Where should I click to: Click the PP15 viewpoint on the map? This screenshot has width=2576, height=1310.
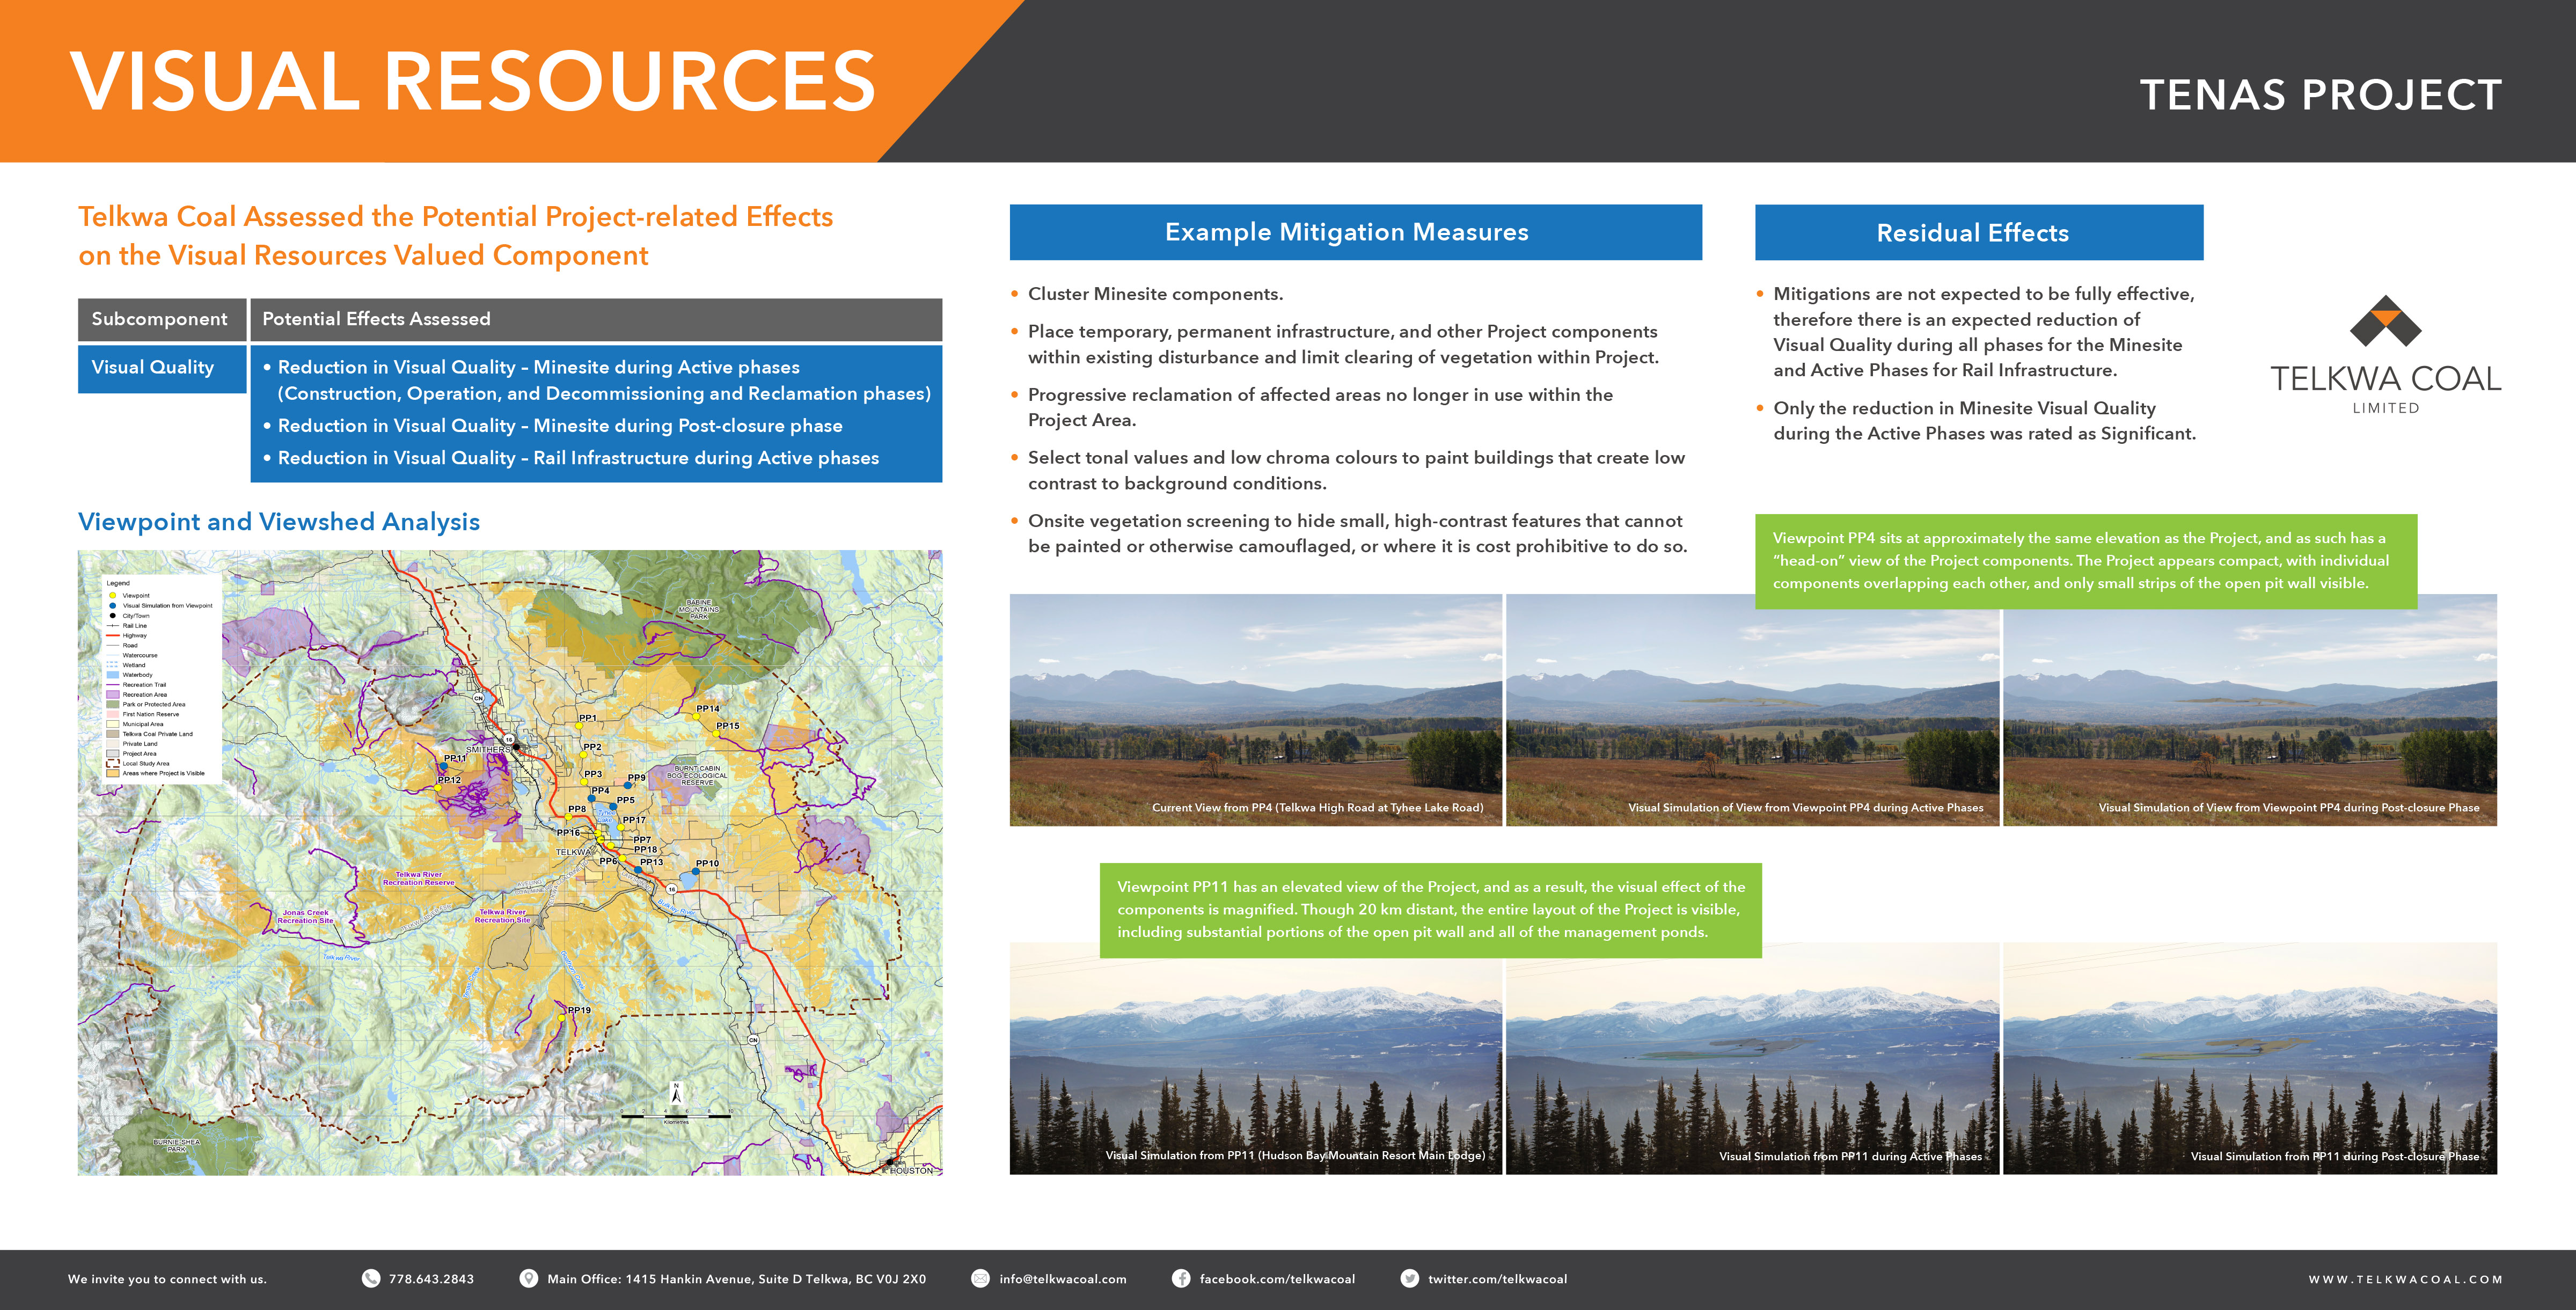click(x=716, y=734)
